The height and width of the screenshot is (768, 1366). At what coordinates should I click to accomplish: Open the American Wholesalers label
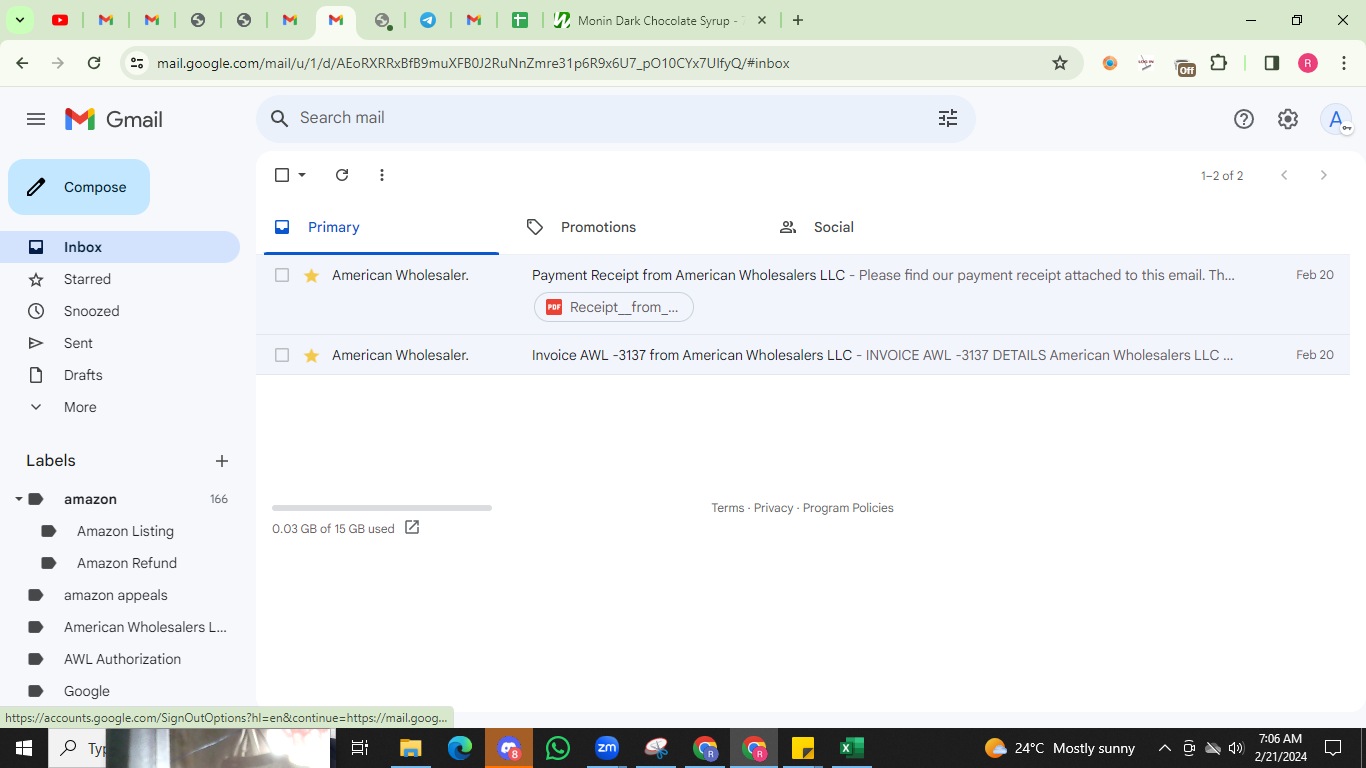click(x=145, y=627)
